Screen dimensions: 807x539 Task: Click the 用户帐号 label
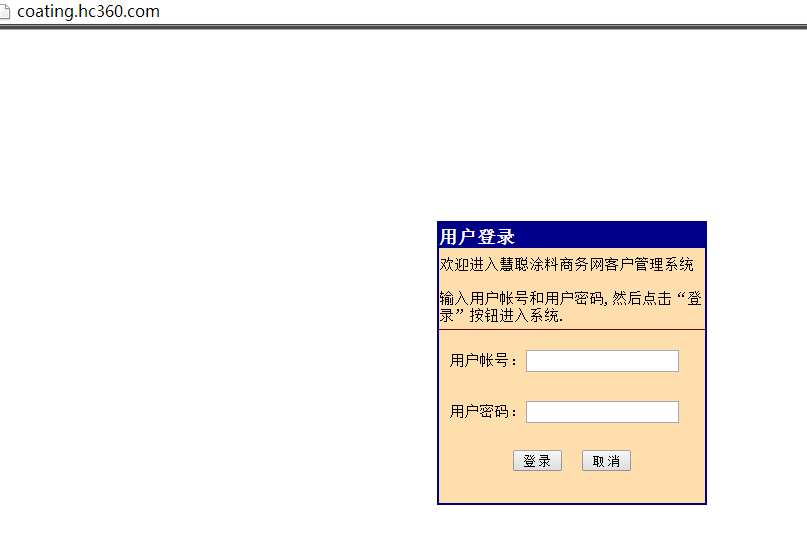pyautogui.click(x=483, y=360)
